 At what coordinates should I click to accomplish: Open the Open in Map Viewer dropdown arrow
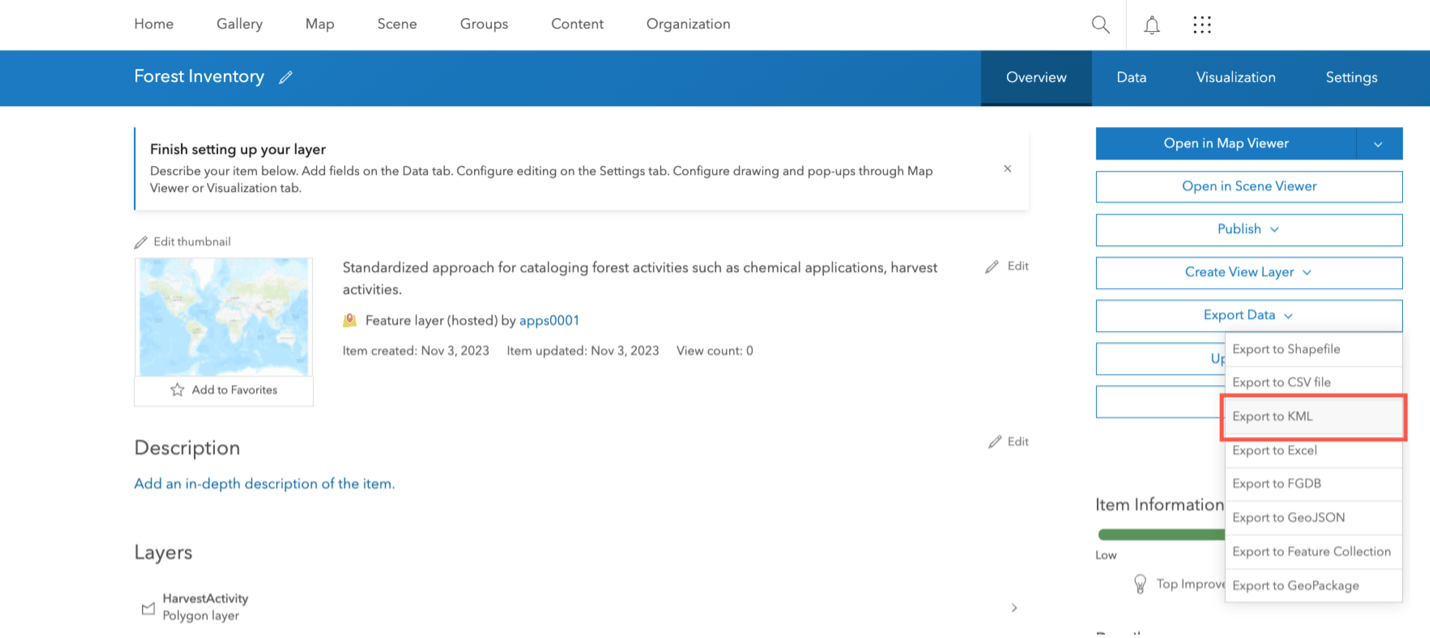(1378, 143)
